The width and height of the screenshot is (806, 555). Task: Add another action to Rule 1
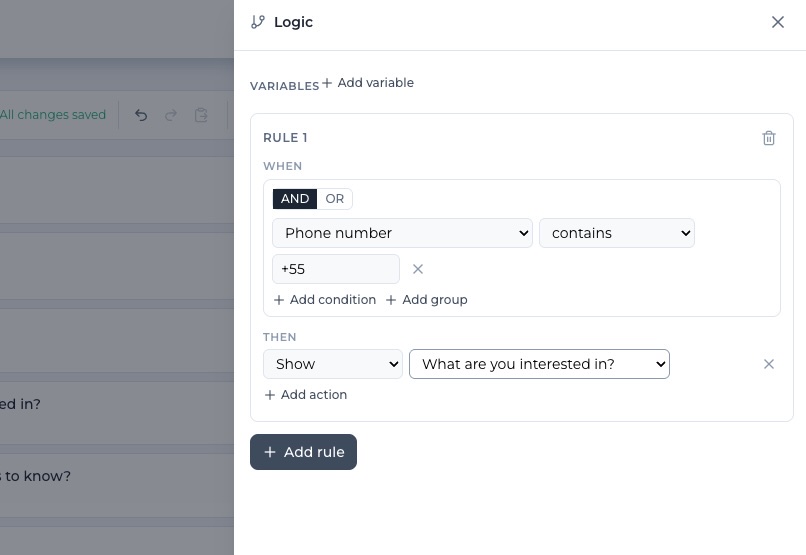(x=306, y=395)
